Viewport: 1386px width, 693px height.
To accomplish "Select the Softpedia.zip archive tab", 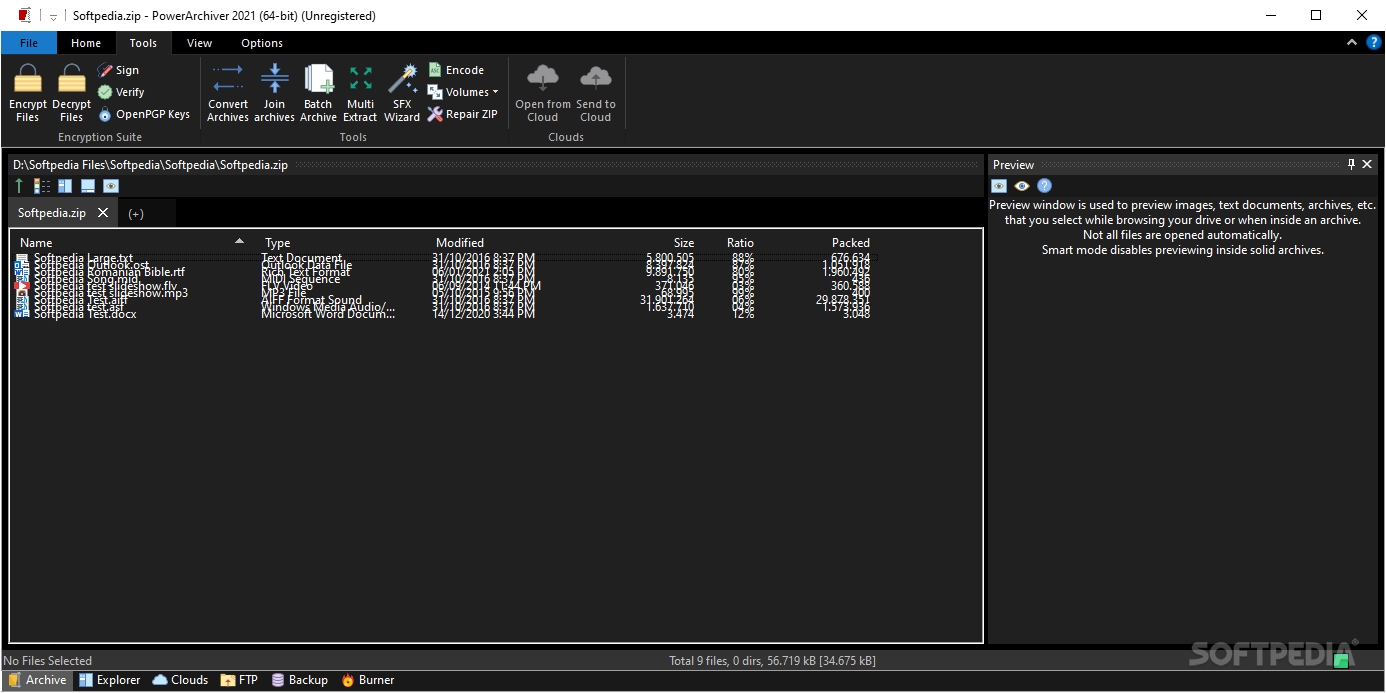I will tap(52, 213).
